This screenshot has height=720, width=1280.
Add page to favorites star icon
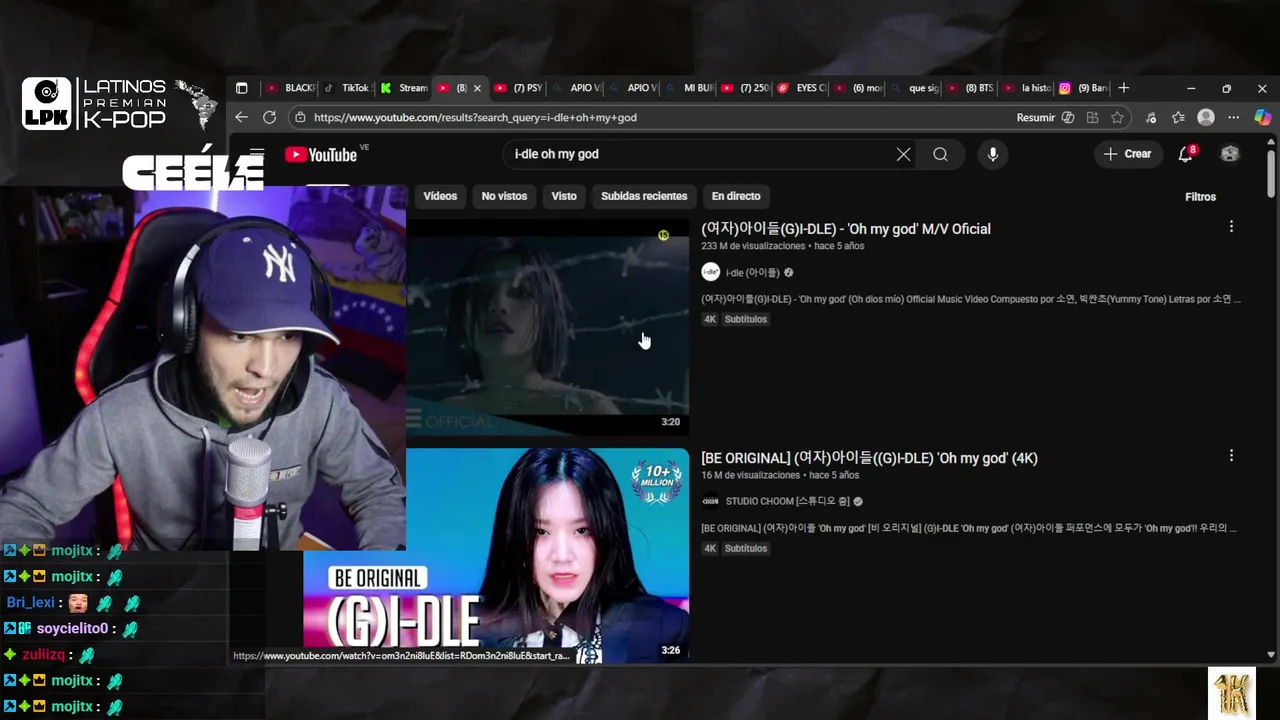point(1117,117)
